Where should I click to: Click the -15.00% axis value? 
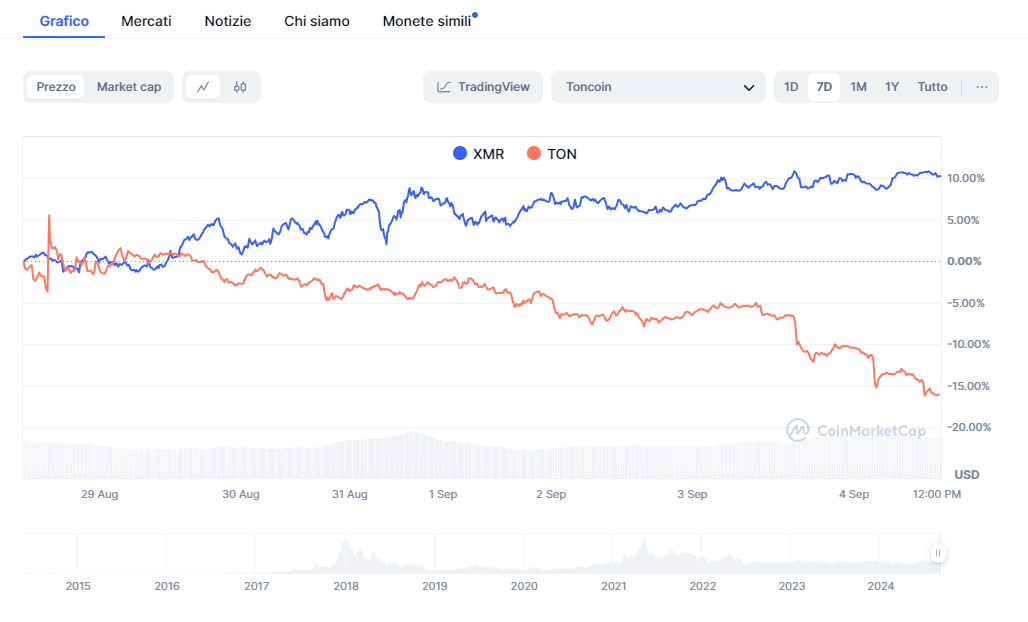[x=968, y=386]
